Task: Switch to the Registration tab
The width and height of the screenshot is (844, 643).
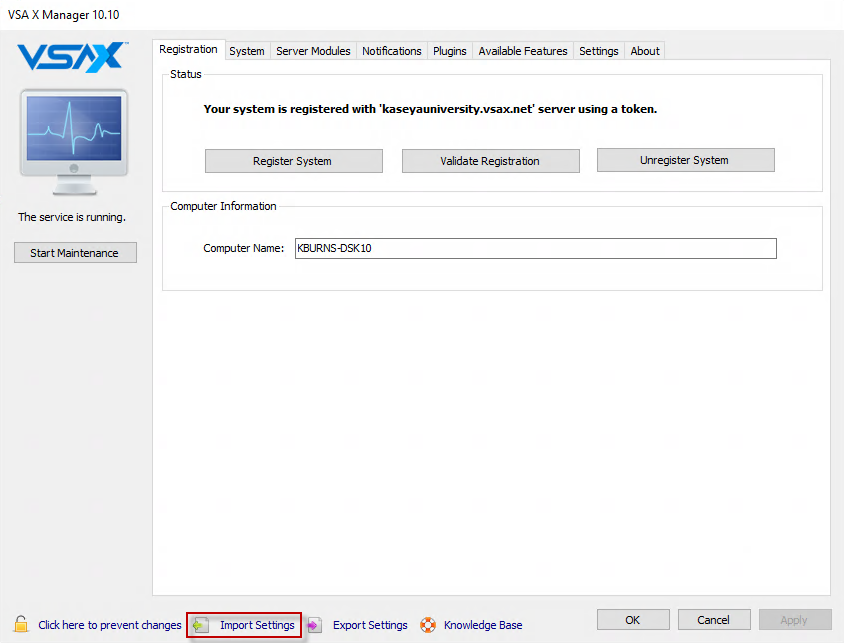Action: click(x=188, y=50)
